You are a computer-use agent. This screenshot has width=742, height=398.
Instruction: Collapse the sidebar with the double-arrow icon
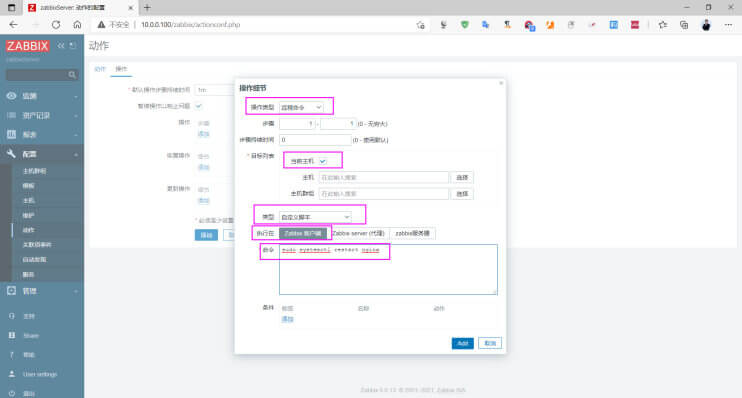coord(61,46)
